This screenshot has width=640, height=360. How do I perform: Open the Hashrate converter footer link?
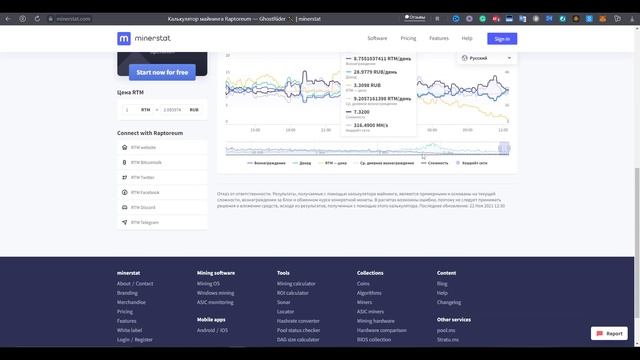point(298,321)
